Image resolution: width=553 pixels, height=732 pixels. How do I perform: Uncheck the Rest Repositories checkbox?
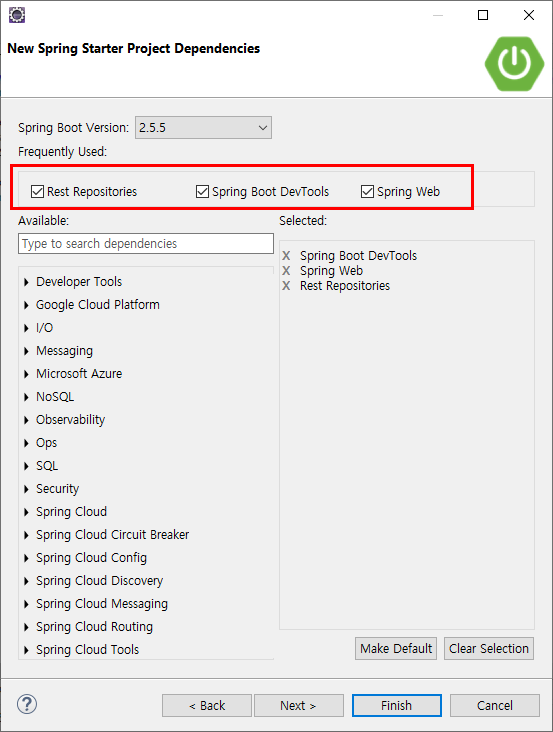(37, 191)
